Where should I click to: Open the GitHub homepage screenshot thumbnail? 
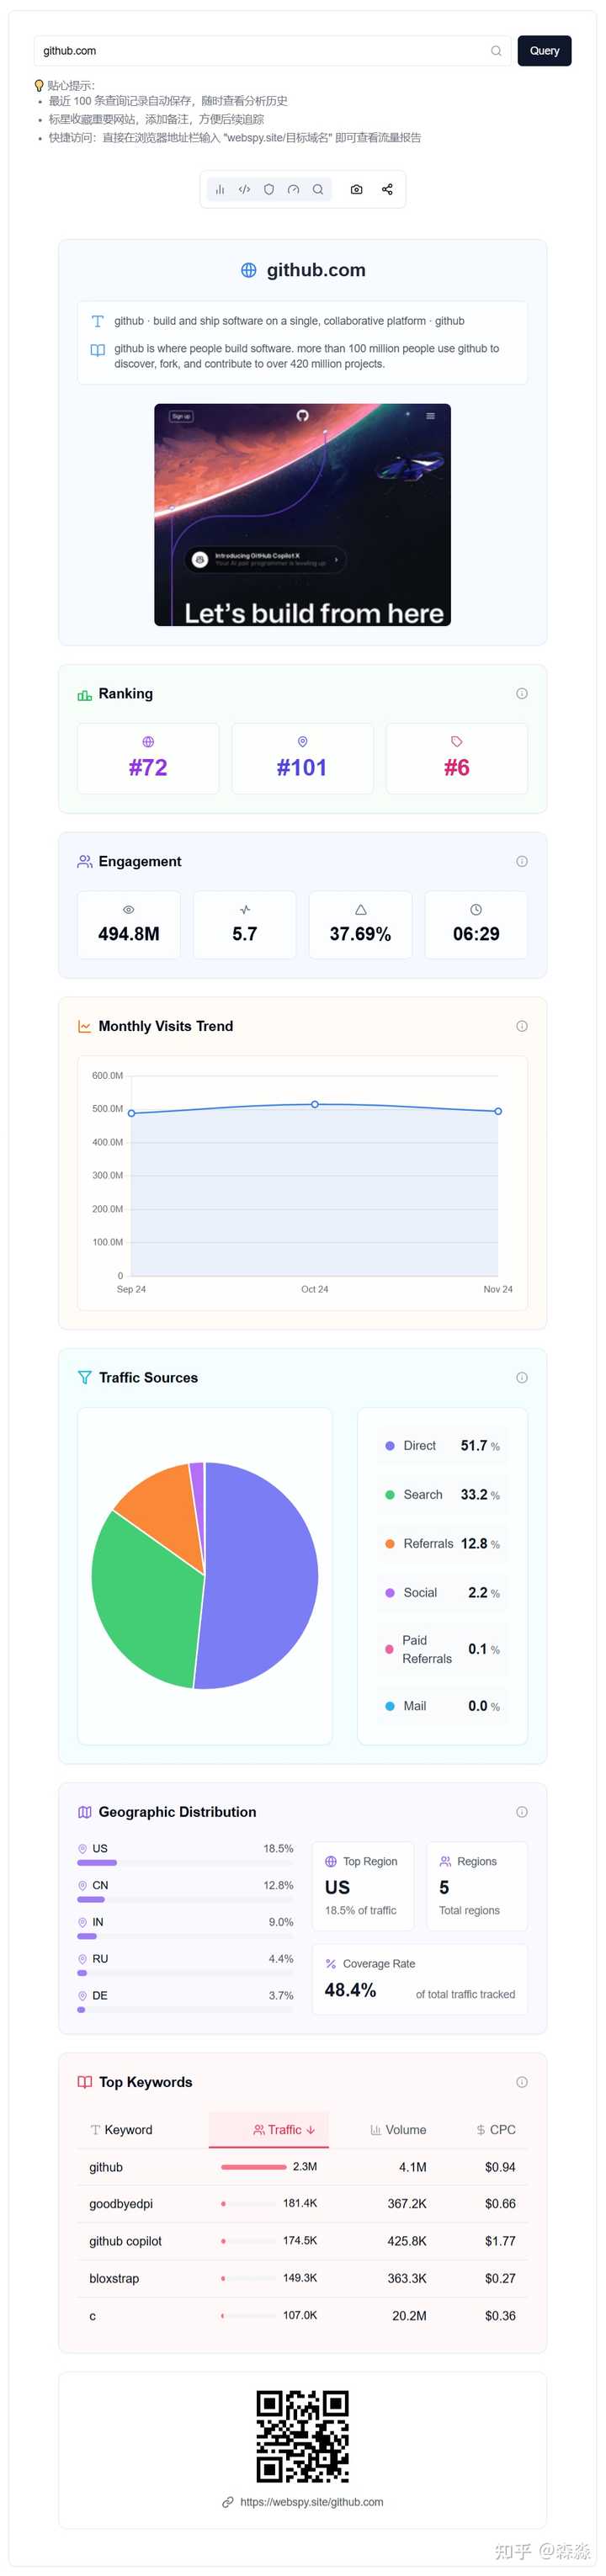[x=302, y=515]
